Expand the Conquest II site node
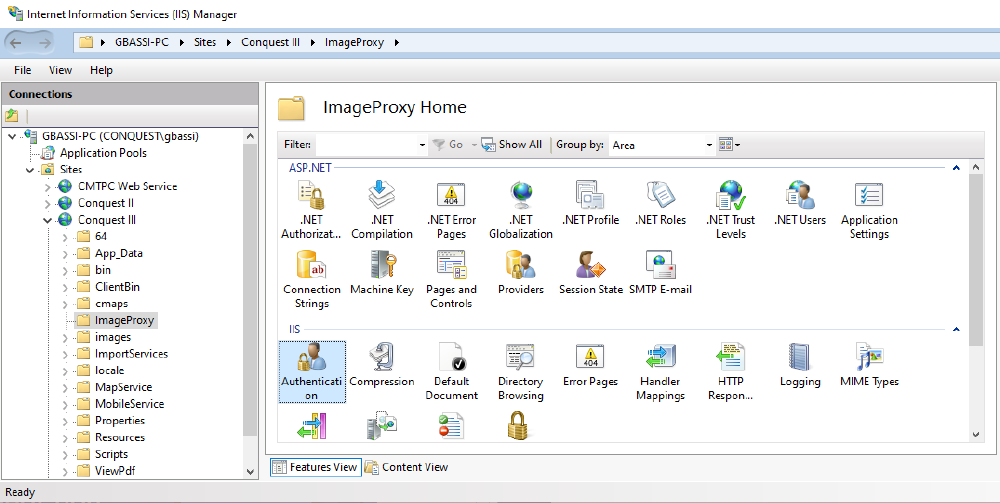This screenshot has width=1000, height=503. pos(47,203)
